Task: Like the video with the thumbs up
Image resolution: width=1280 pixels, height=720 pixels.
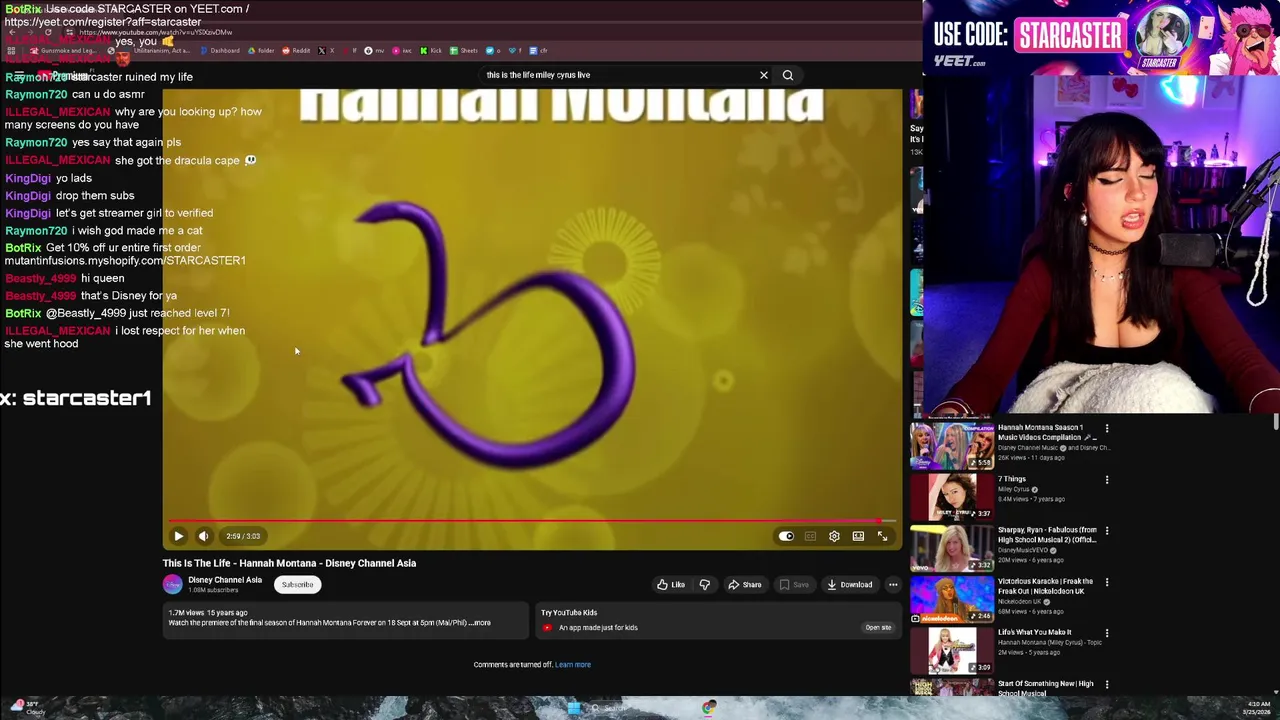Action: coord(671,585)
